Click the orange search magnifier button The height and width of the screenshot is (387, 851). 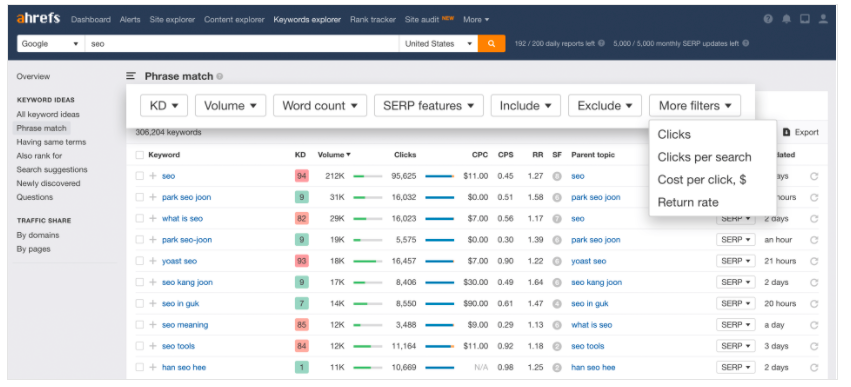point(491,43)
